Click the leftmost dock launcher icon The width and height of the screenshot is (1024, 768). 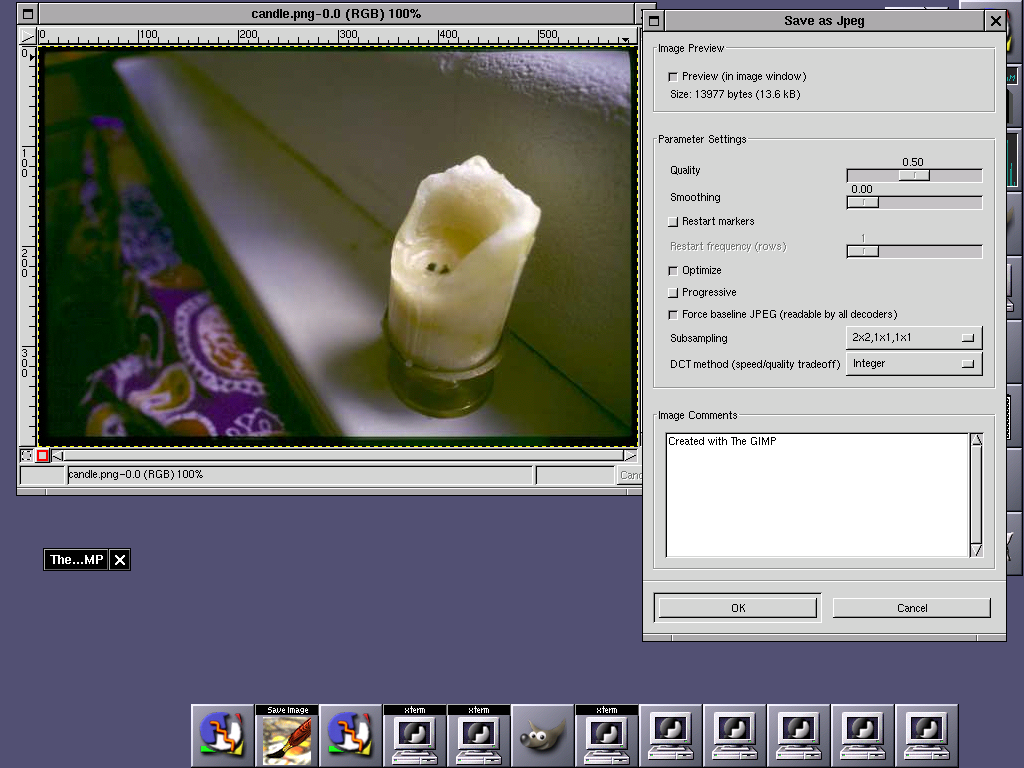(223, 737)
